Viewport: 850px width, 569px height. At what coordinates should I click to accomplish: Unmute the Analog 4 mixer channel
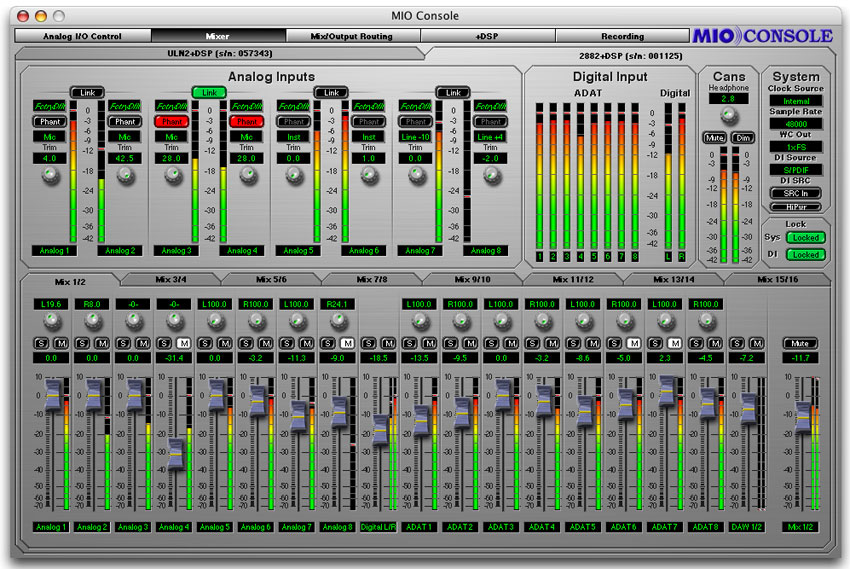[x=184, y=343]
